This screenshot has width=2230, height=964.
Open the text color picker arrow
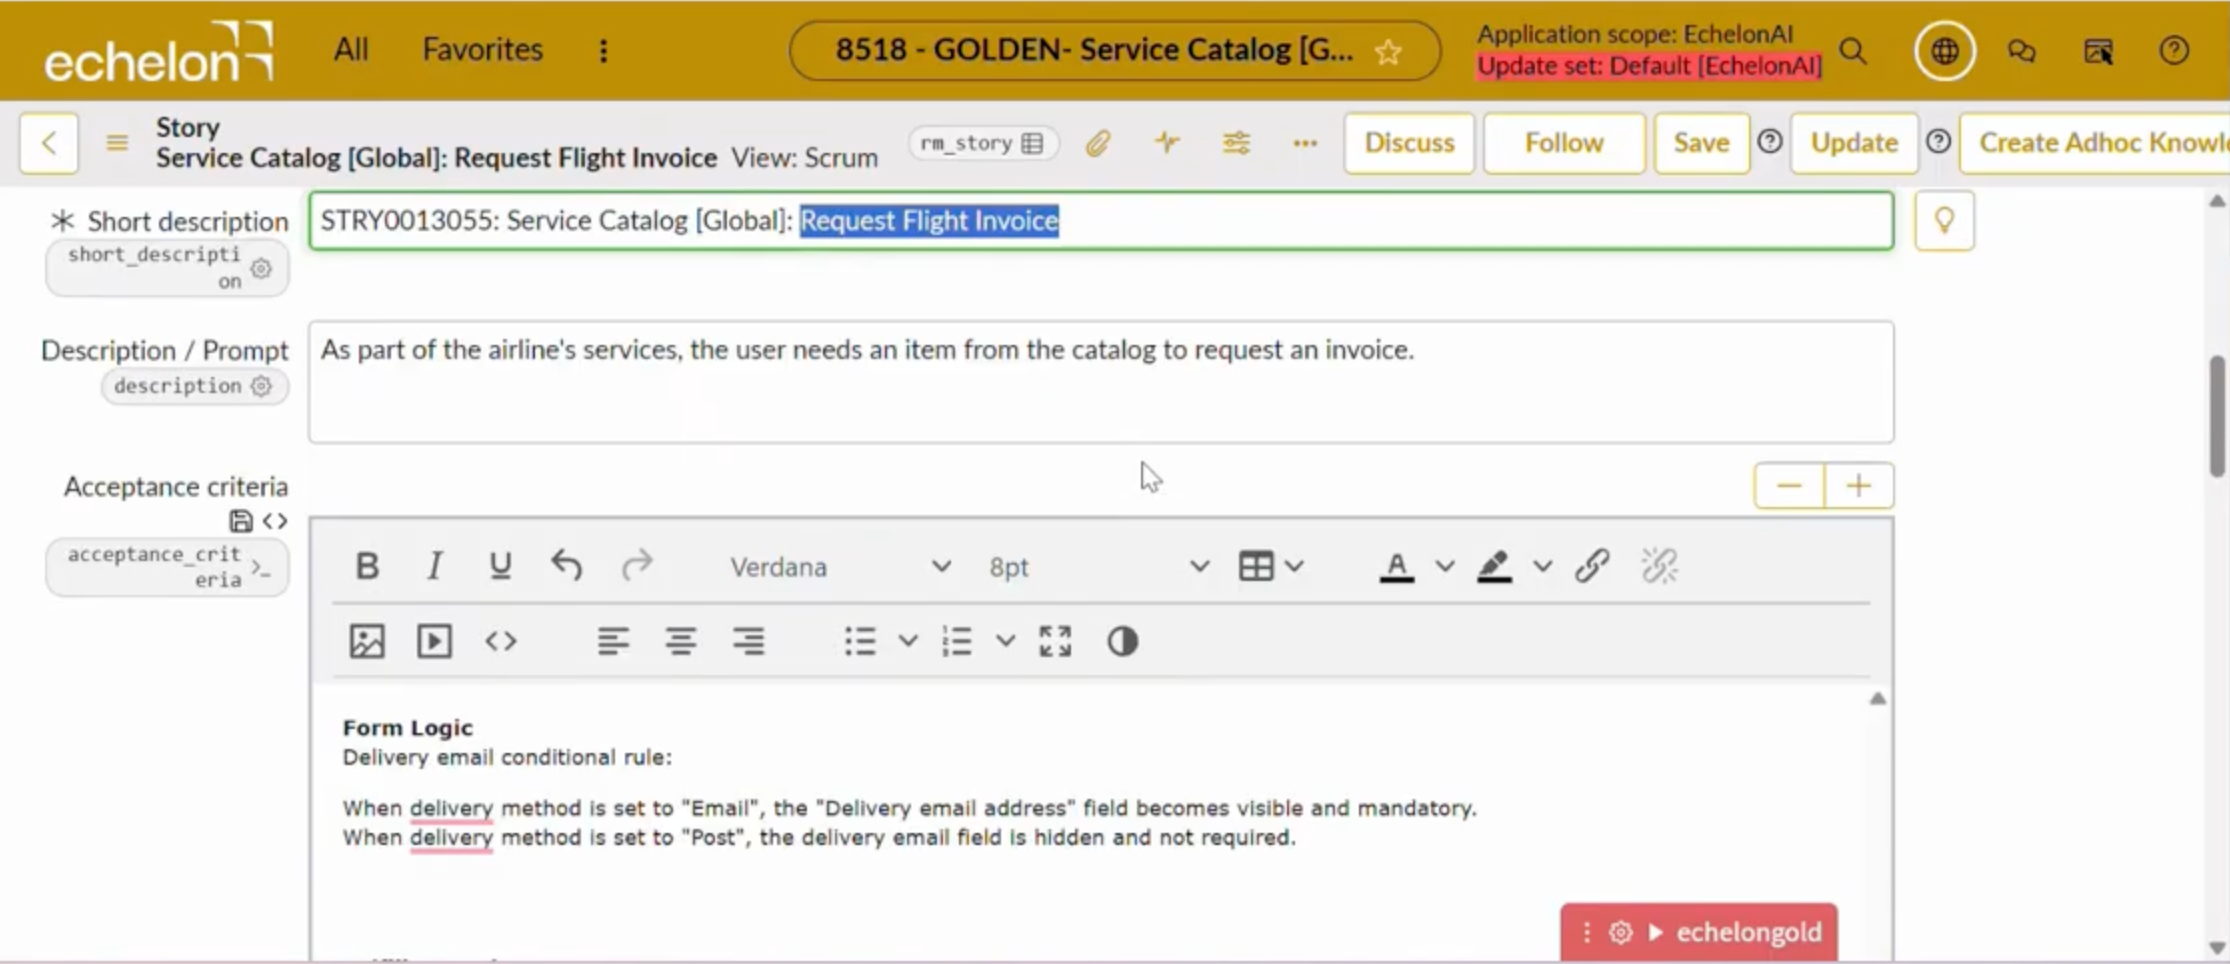coord(1445,566)
